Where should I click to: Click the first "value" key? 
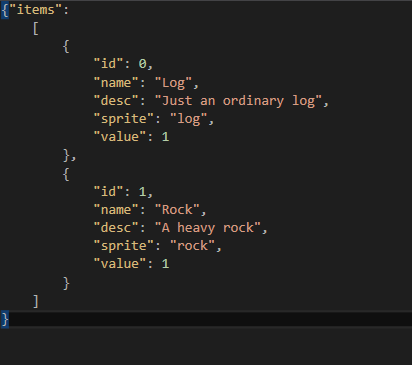[120, 137]
